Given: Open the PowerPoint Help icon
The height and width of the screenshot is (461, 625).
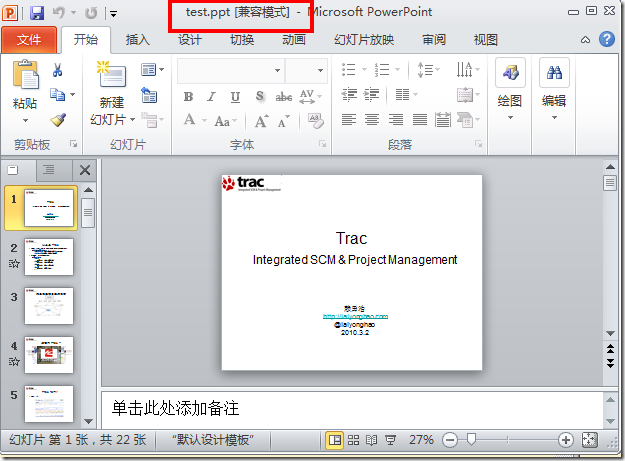Looking at the screenshot, I should (607, 39).
